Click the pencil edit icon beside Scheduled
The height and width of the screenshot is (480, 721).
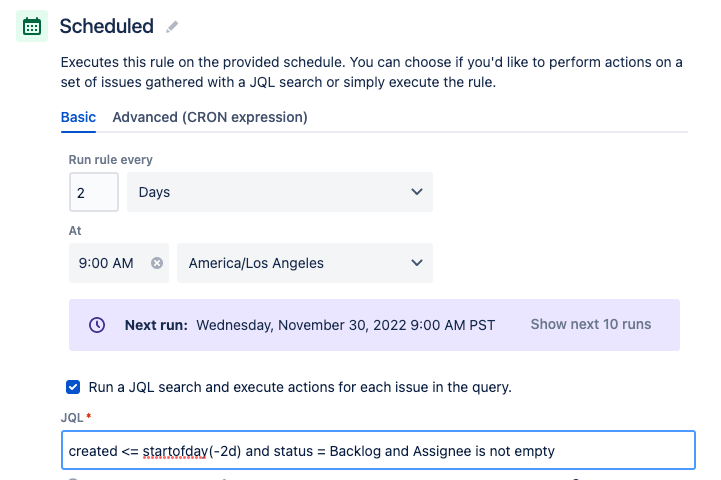(172, 27)
